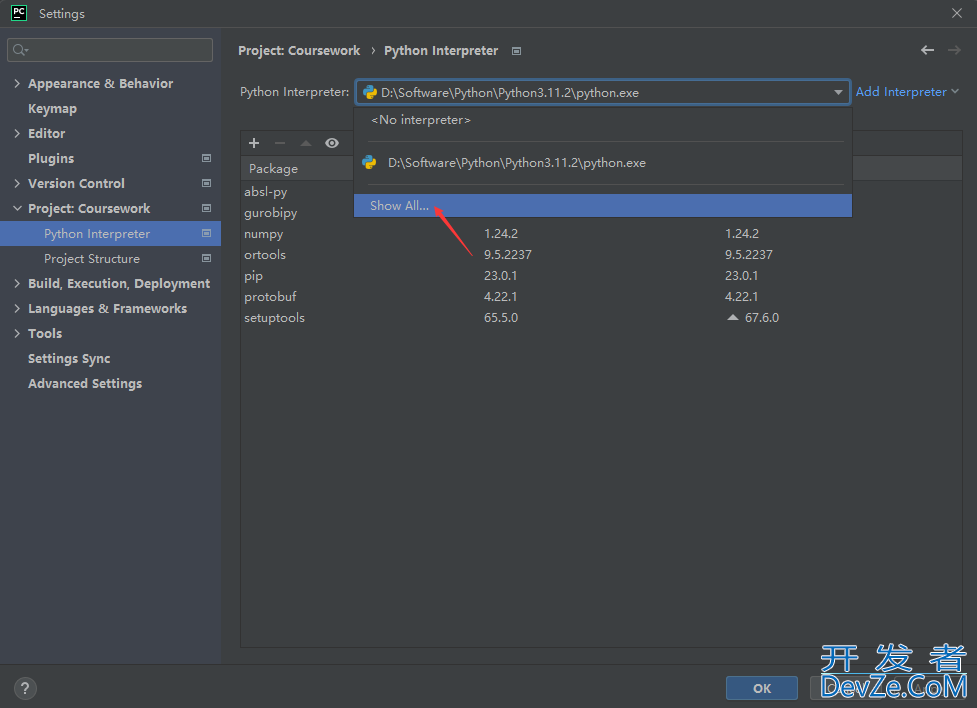Screen dimensions: 977x708
Task: Focus the settings search field
Action: pos(110,50)
